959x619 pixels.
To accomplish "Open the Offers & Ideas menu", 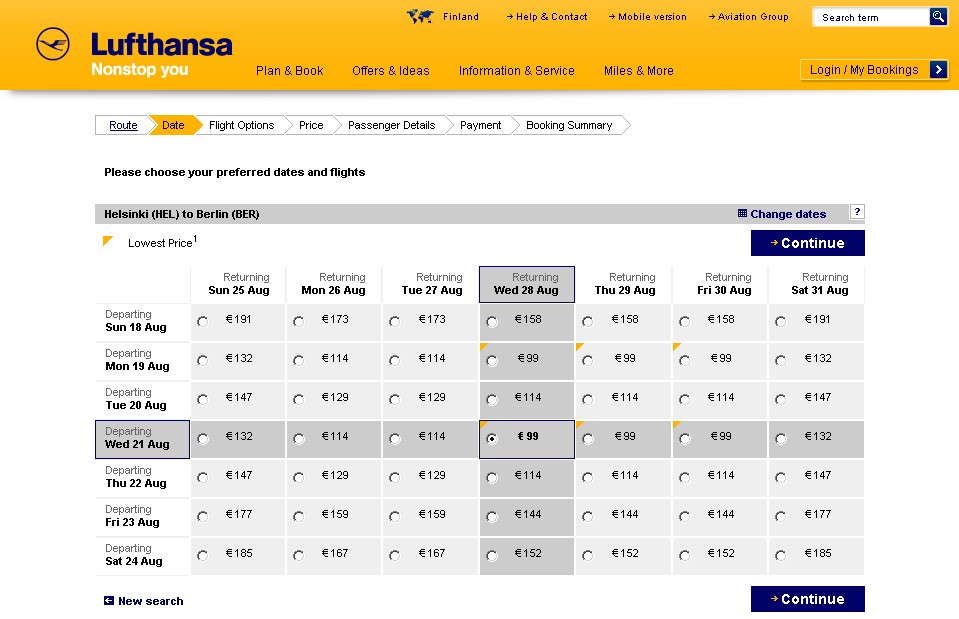I will (390, 71).
